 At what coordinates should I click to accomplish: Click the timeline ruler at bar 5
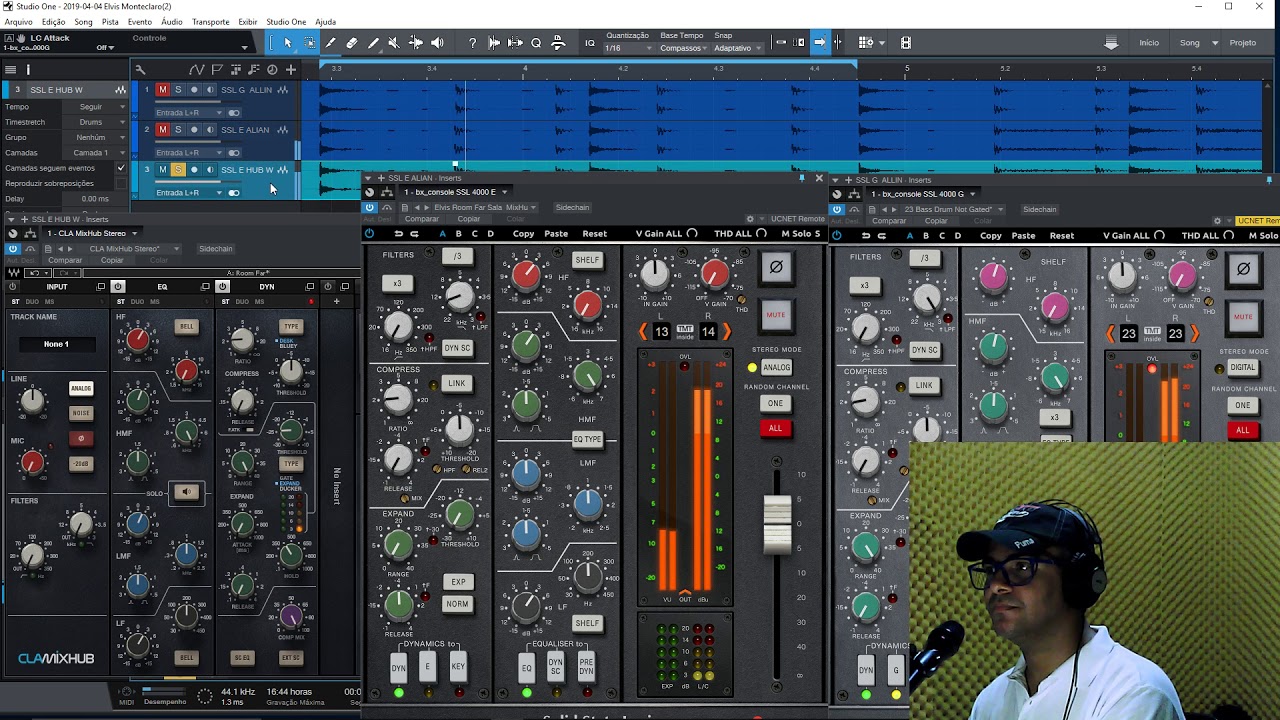[907, 68]
